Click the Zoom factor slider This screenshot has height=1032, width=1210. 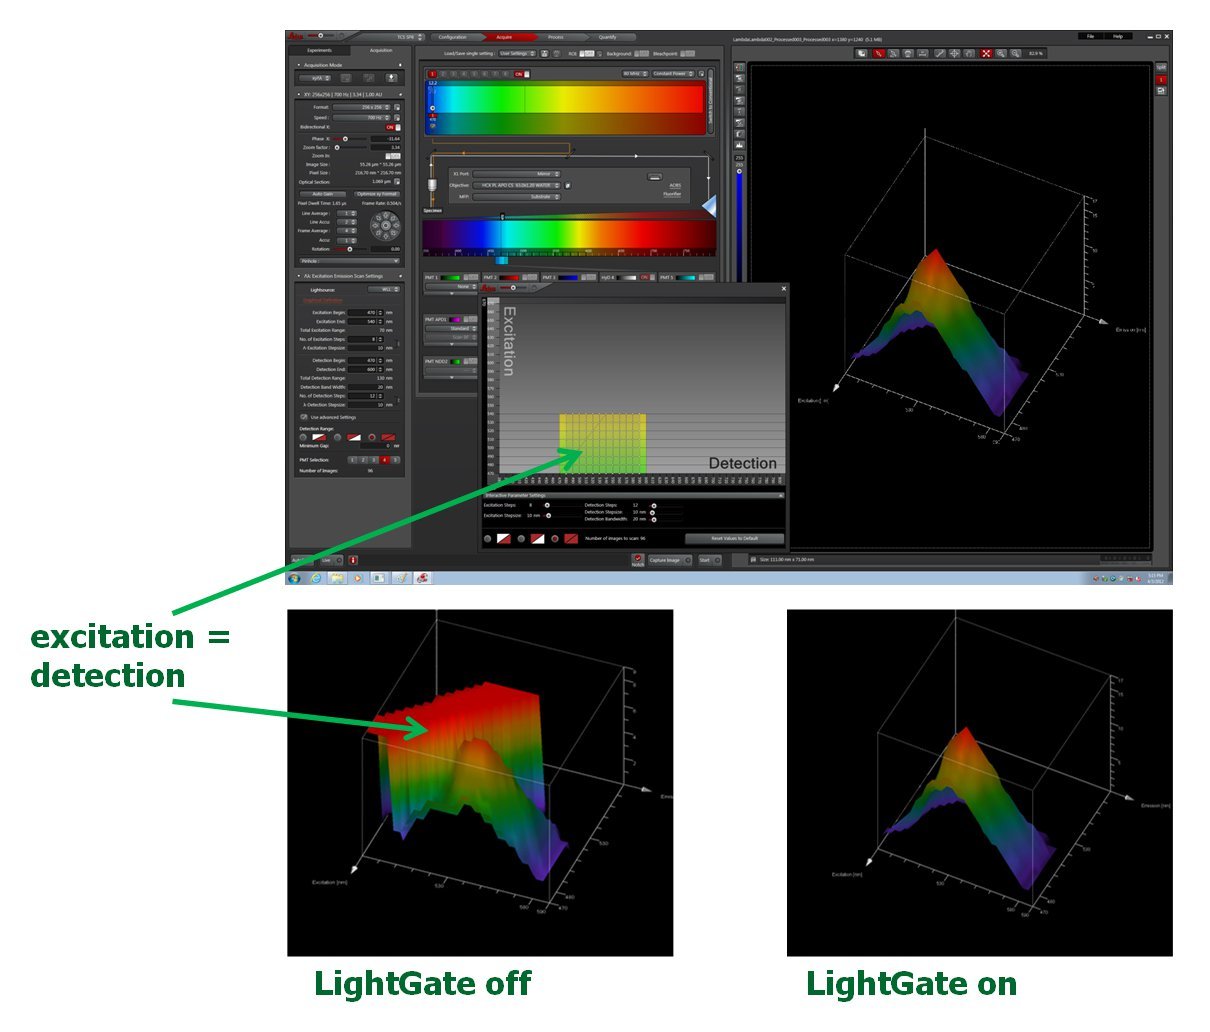coord(350,147)
